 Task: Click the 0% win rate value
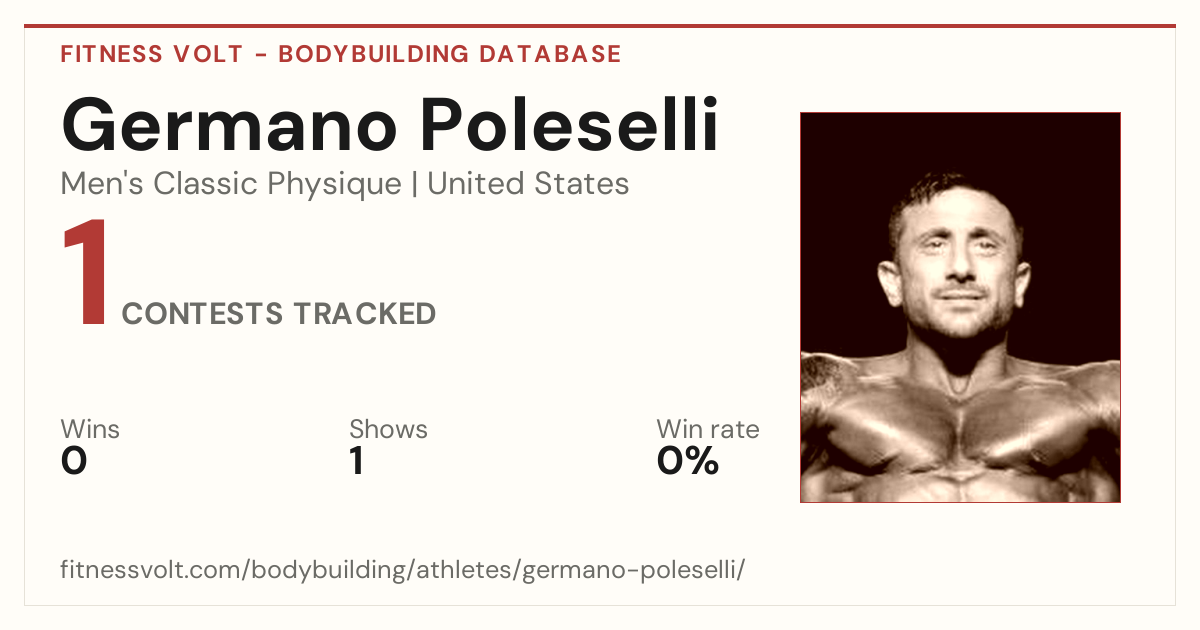688,462
